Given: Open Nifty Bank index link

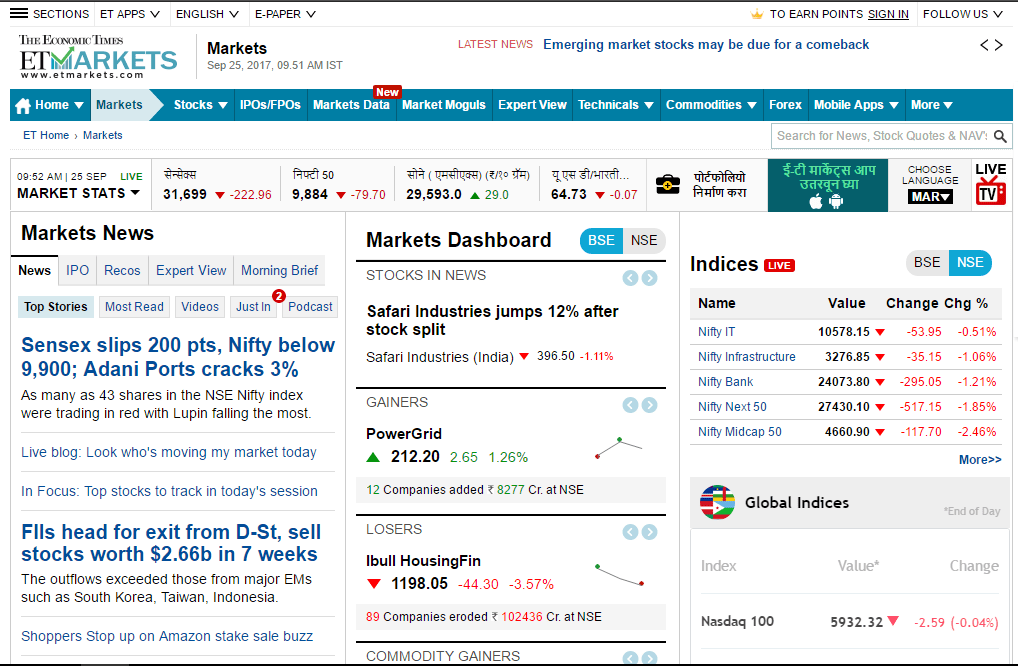Looking at the screenshot, I should (x=726, y=382).
